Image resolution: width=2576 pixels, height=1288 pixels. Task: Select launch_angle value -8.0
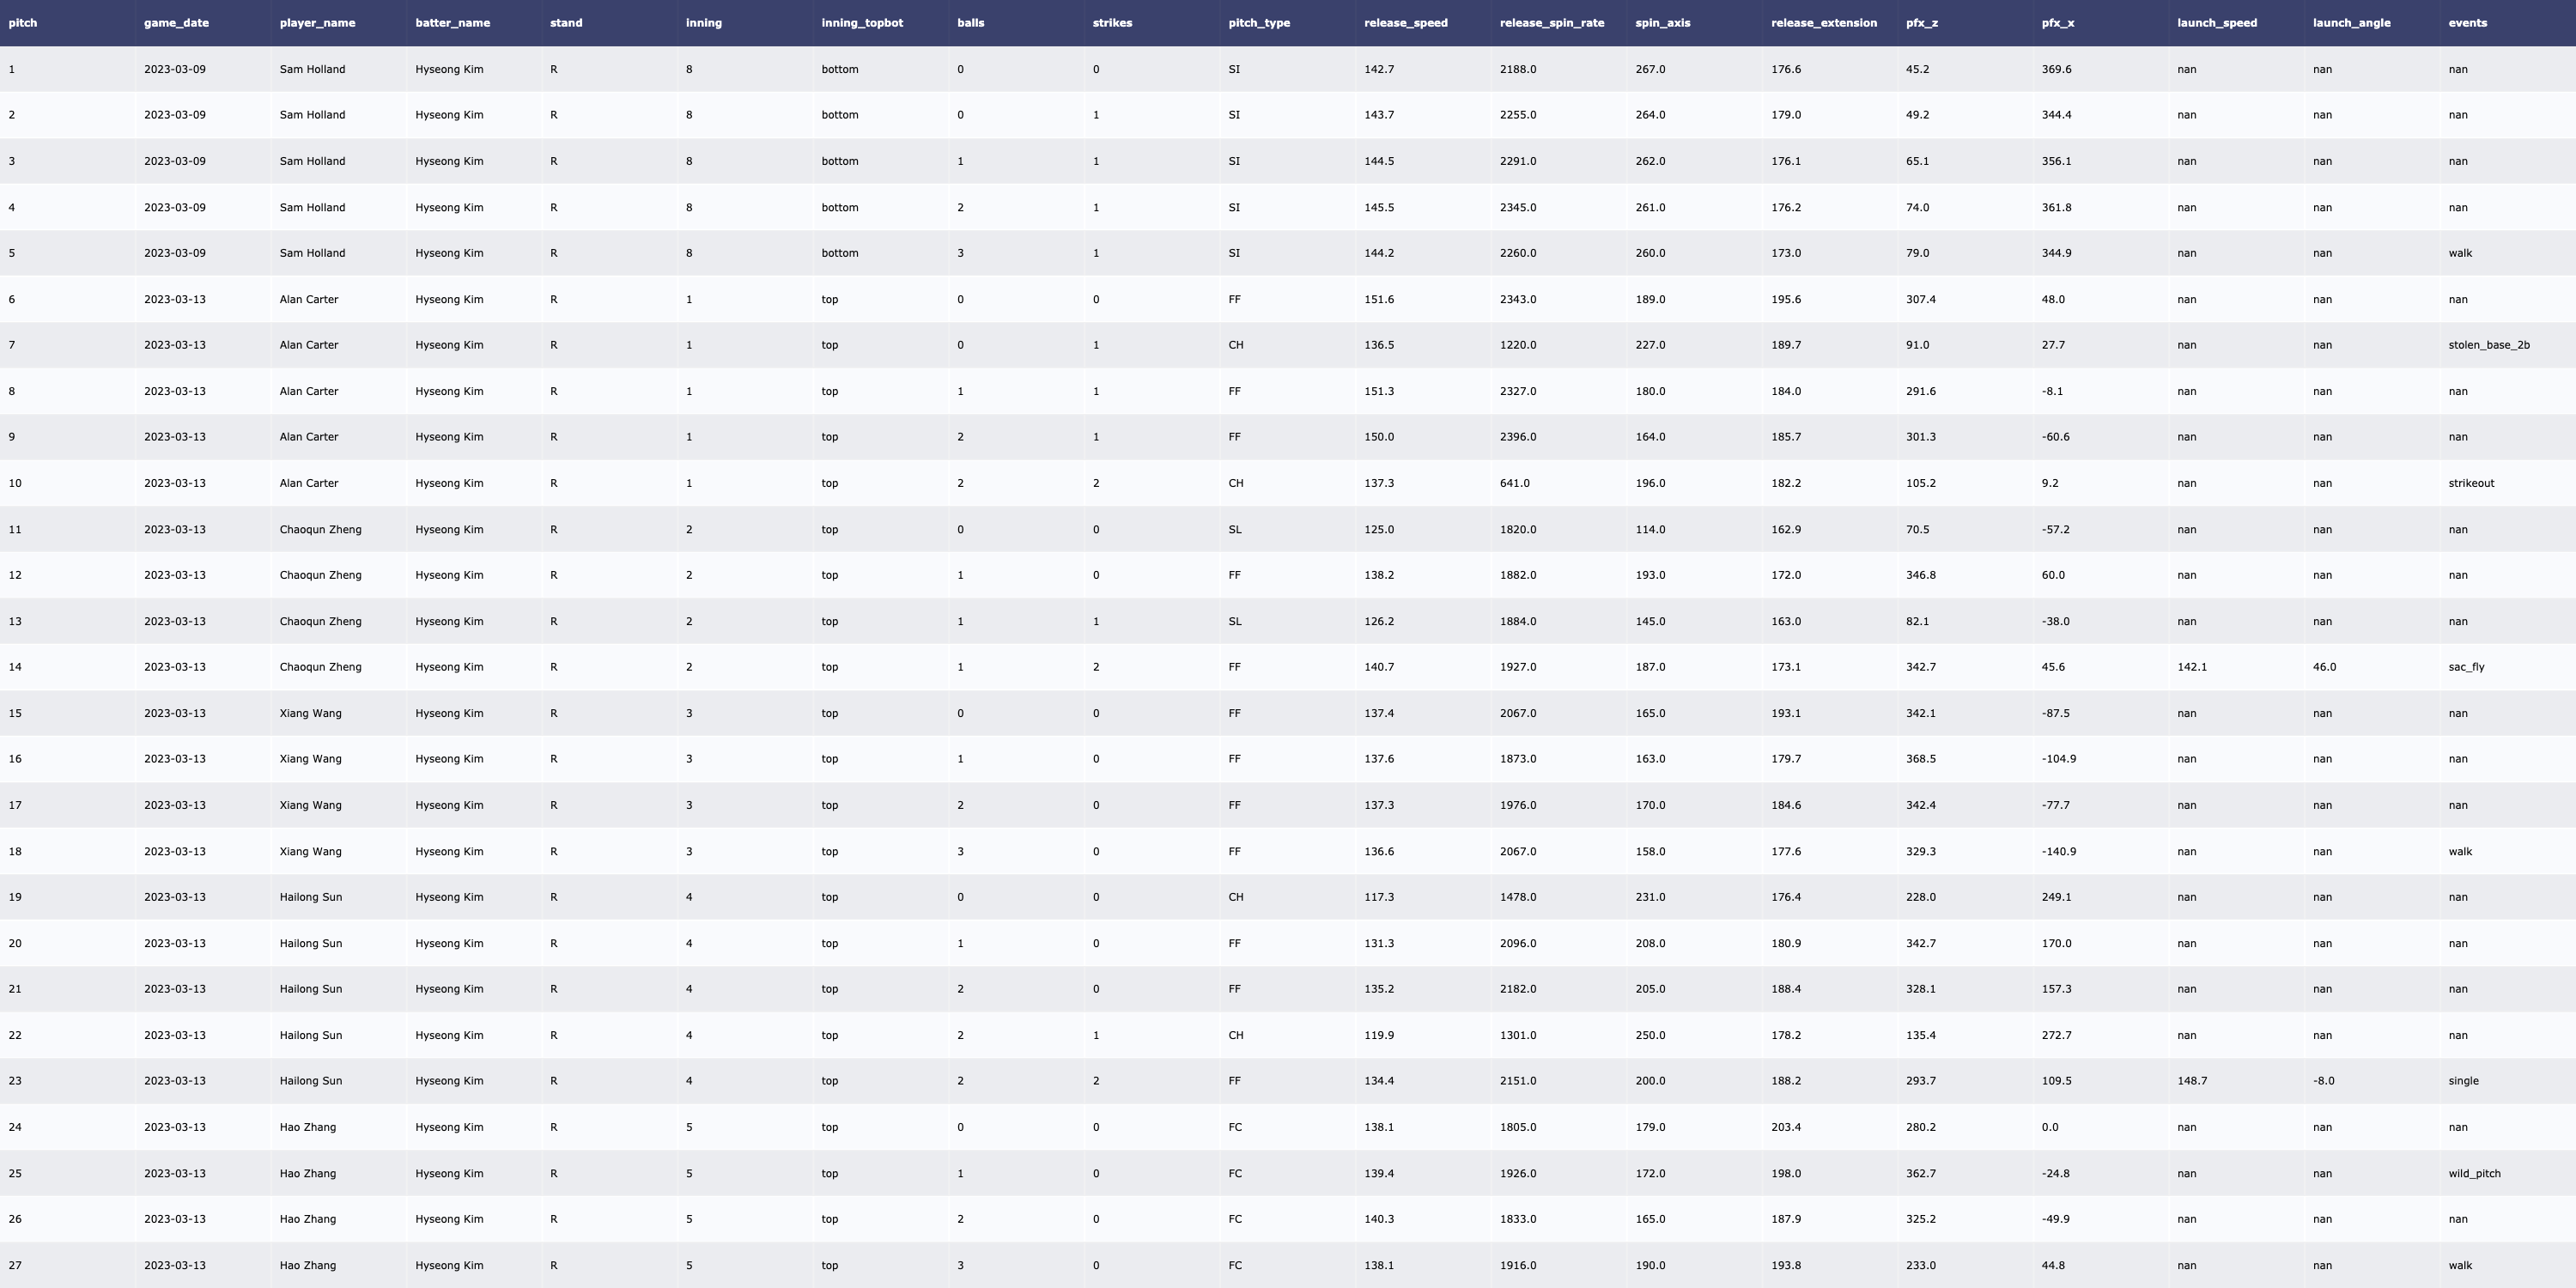point(2323,1081)
